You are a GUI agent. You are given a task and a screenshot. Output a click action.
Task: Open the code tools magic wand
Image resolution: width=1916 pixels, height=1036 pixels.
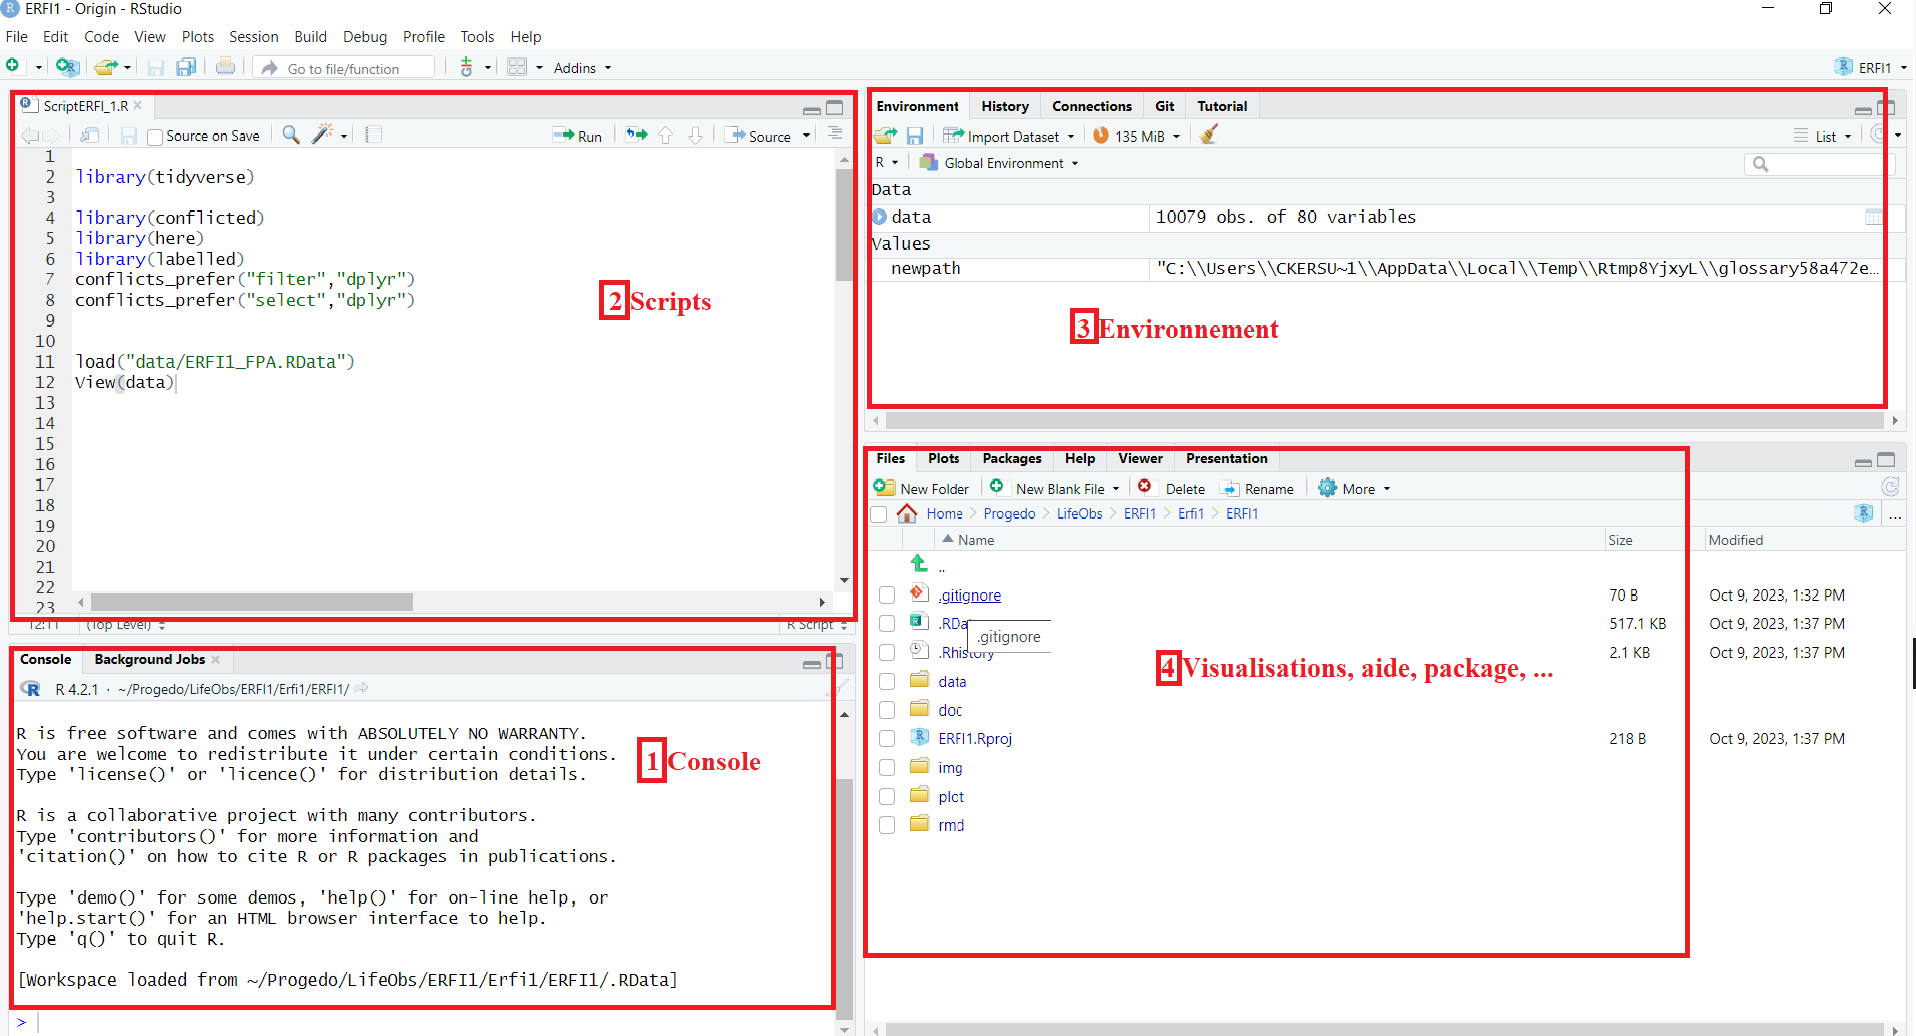pyautogui.click(x=323, y=135)
